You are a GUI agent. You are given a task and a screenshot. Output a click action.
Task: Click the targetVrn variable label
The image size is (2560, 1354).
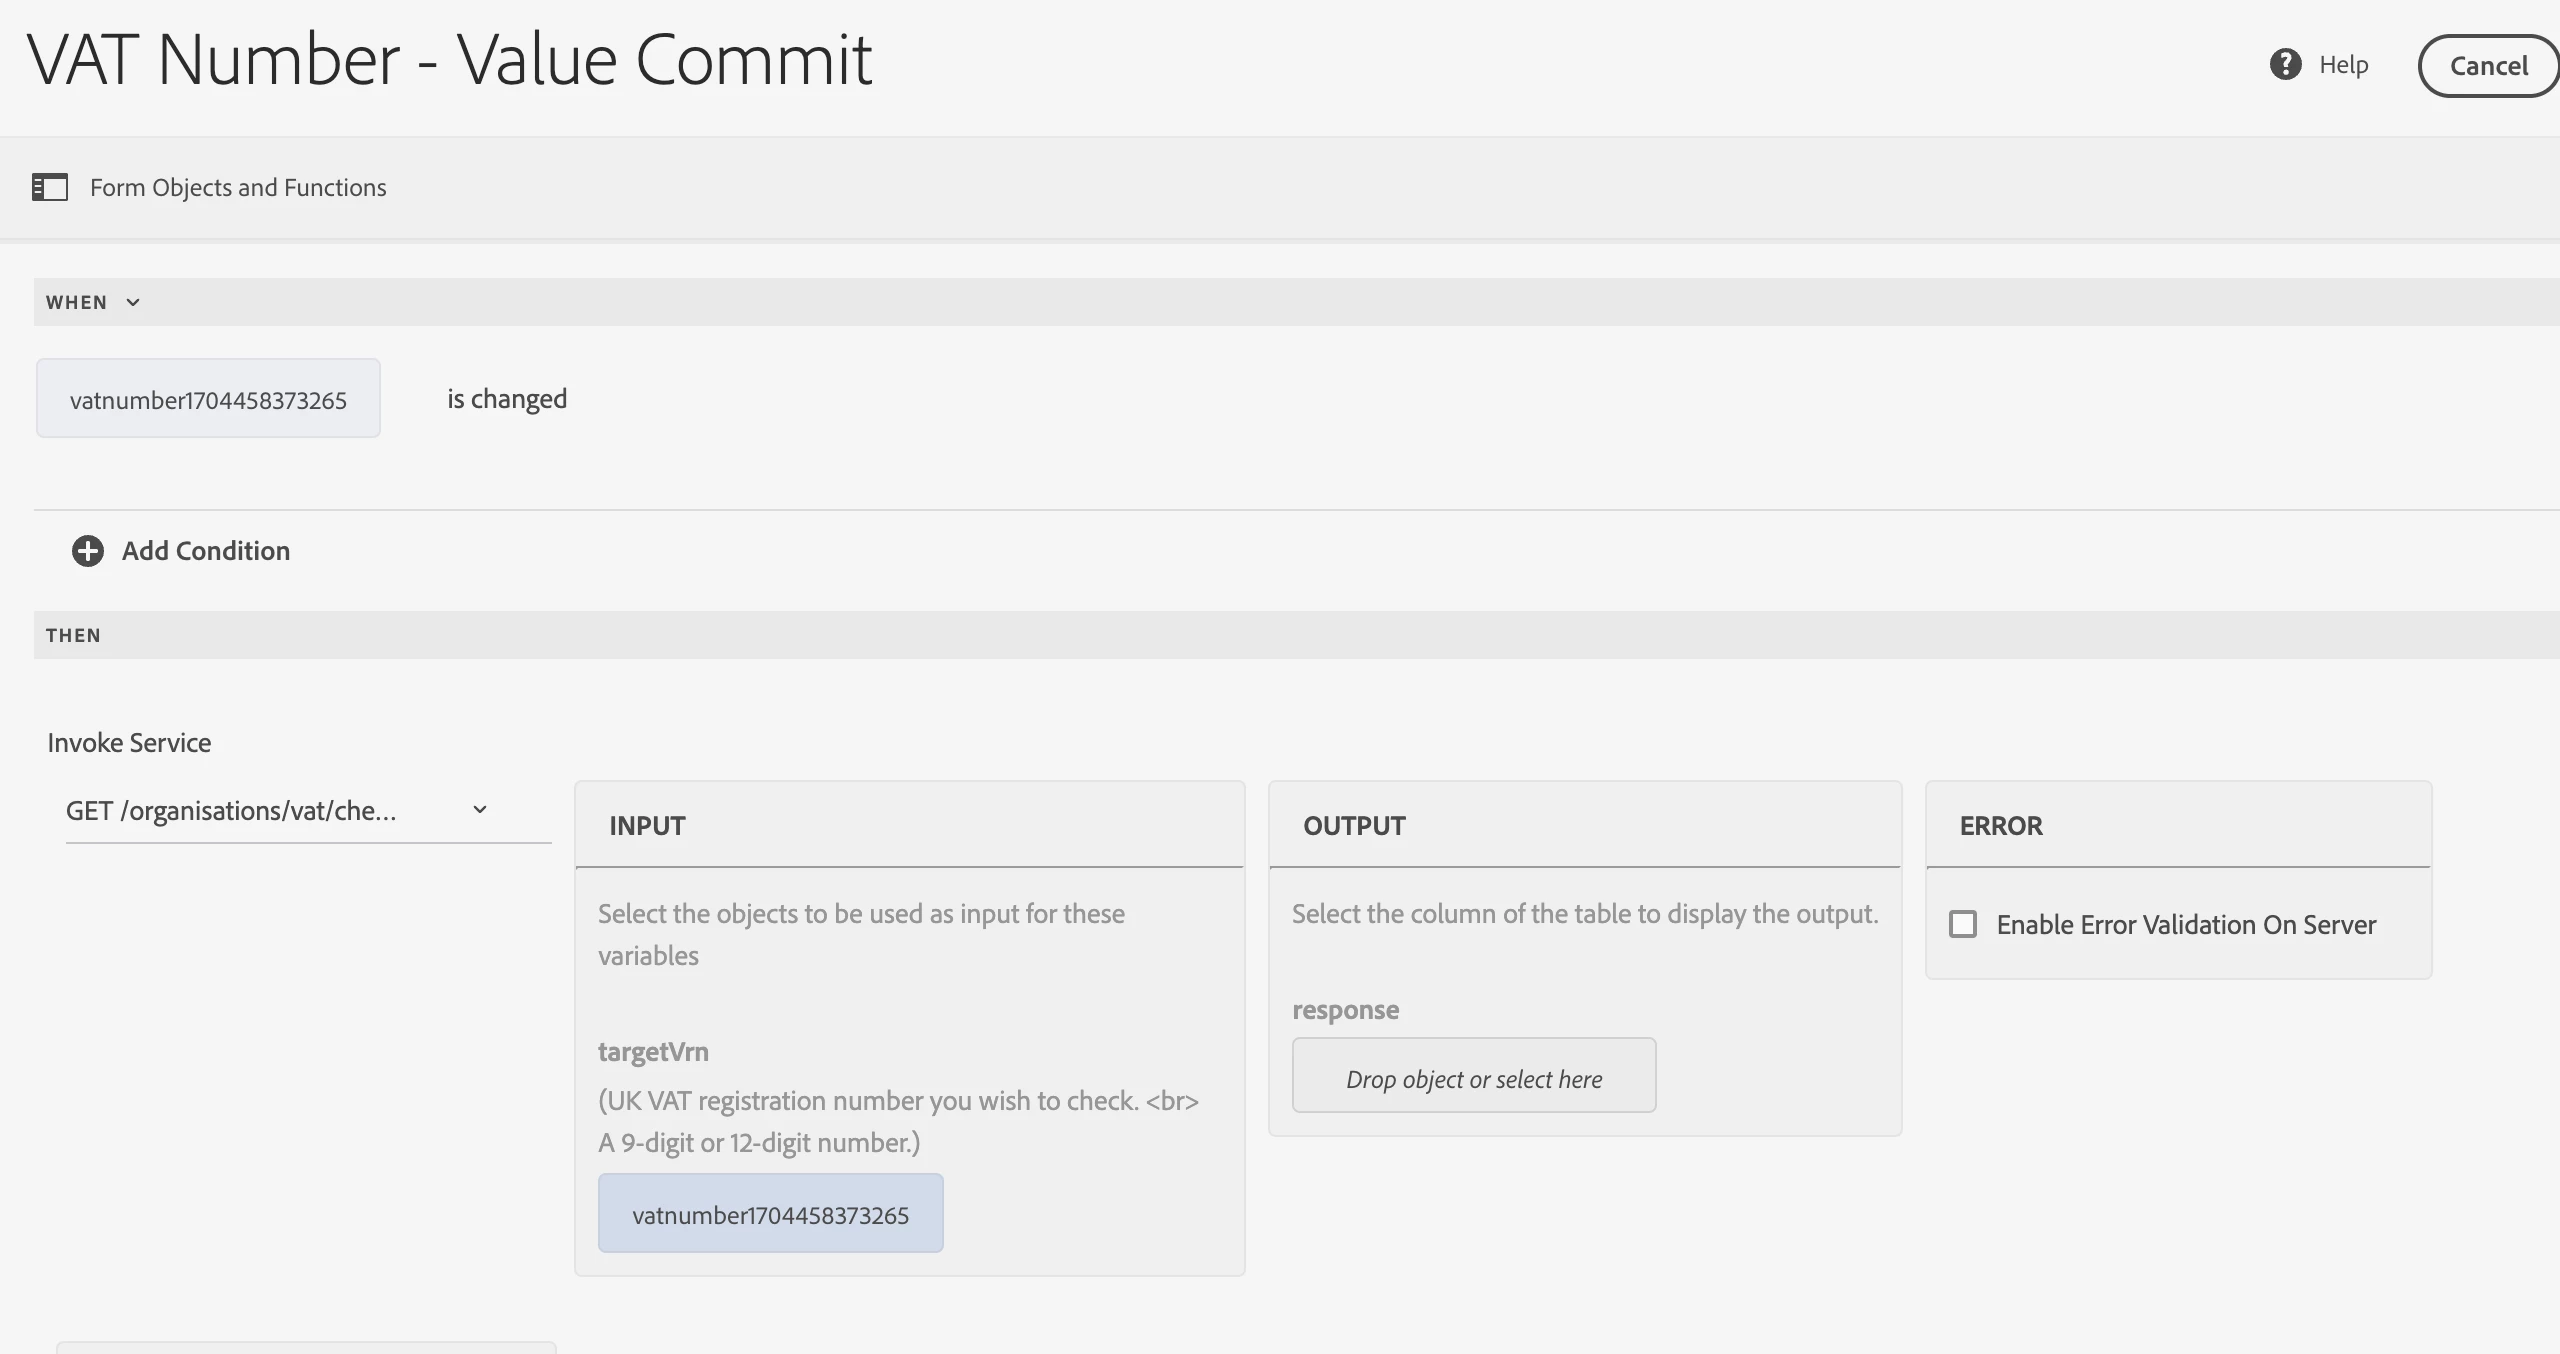(653, 1052)
